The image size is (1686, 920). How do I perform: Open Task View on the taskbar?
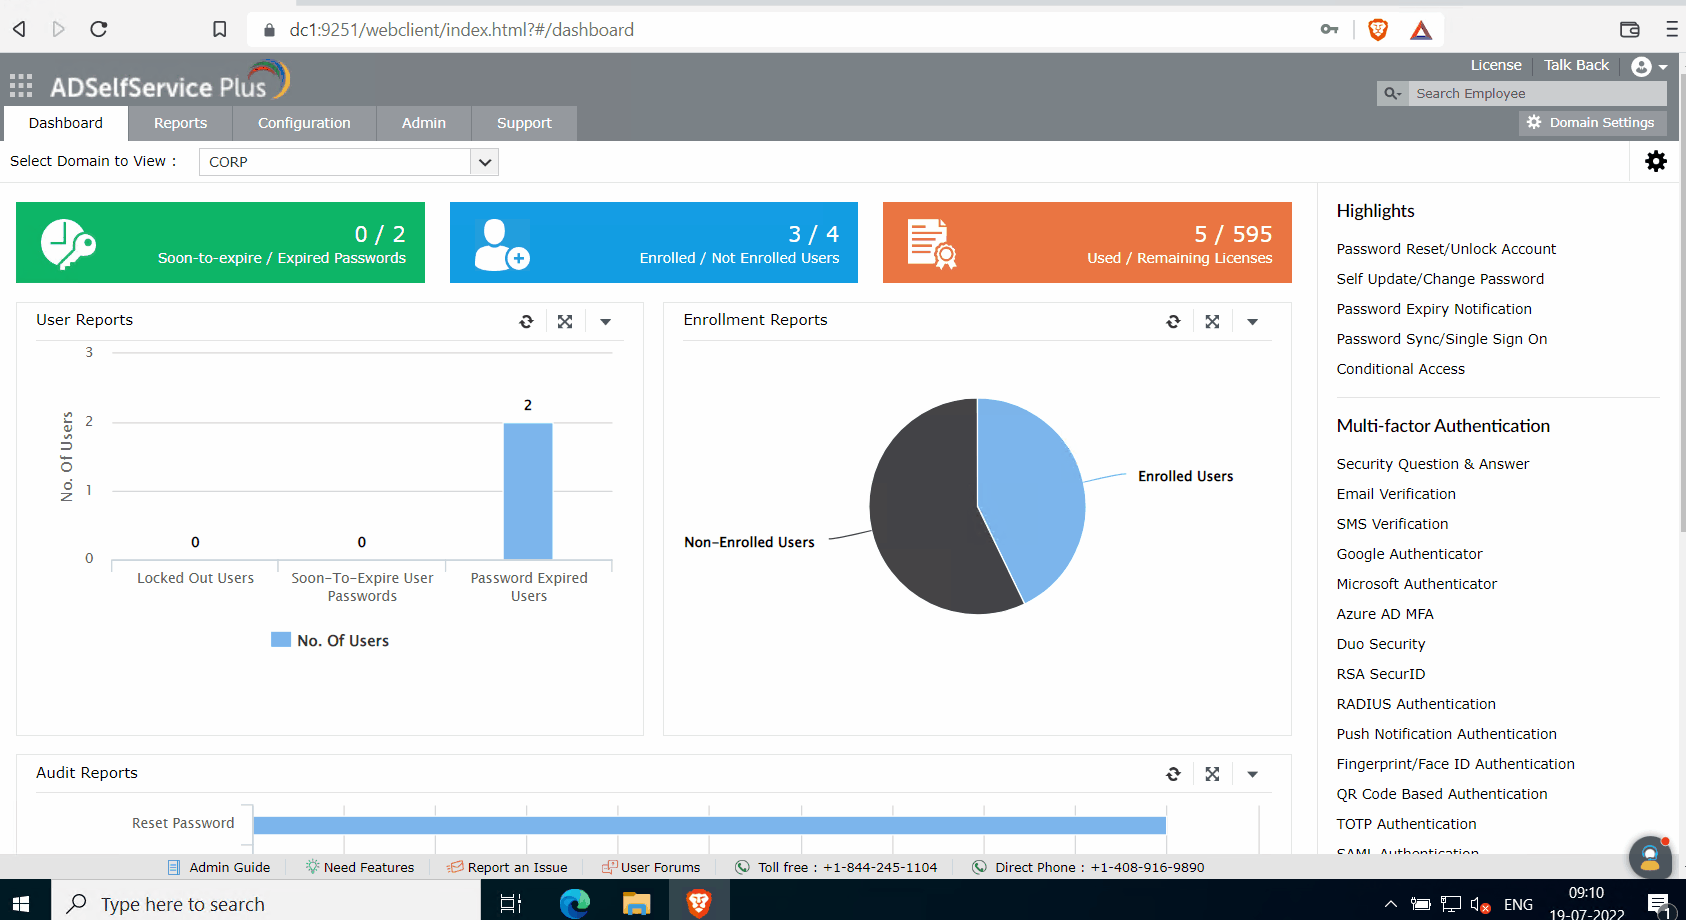pos(511,904)
